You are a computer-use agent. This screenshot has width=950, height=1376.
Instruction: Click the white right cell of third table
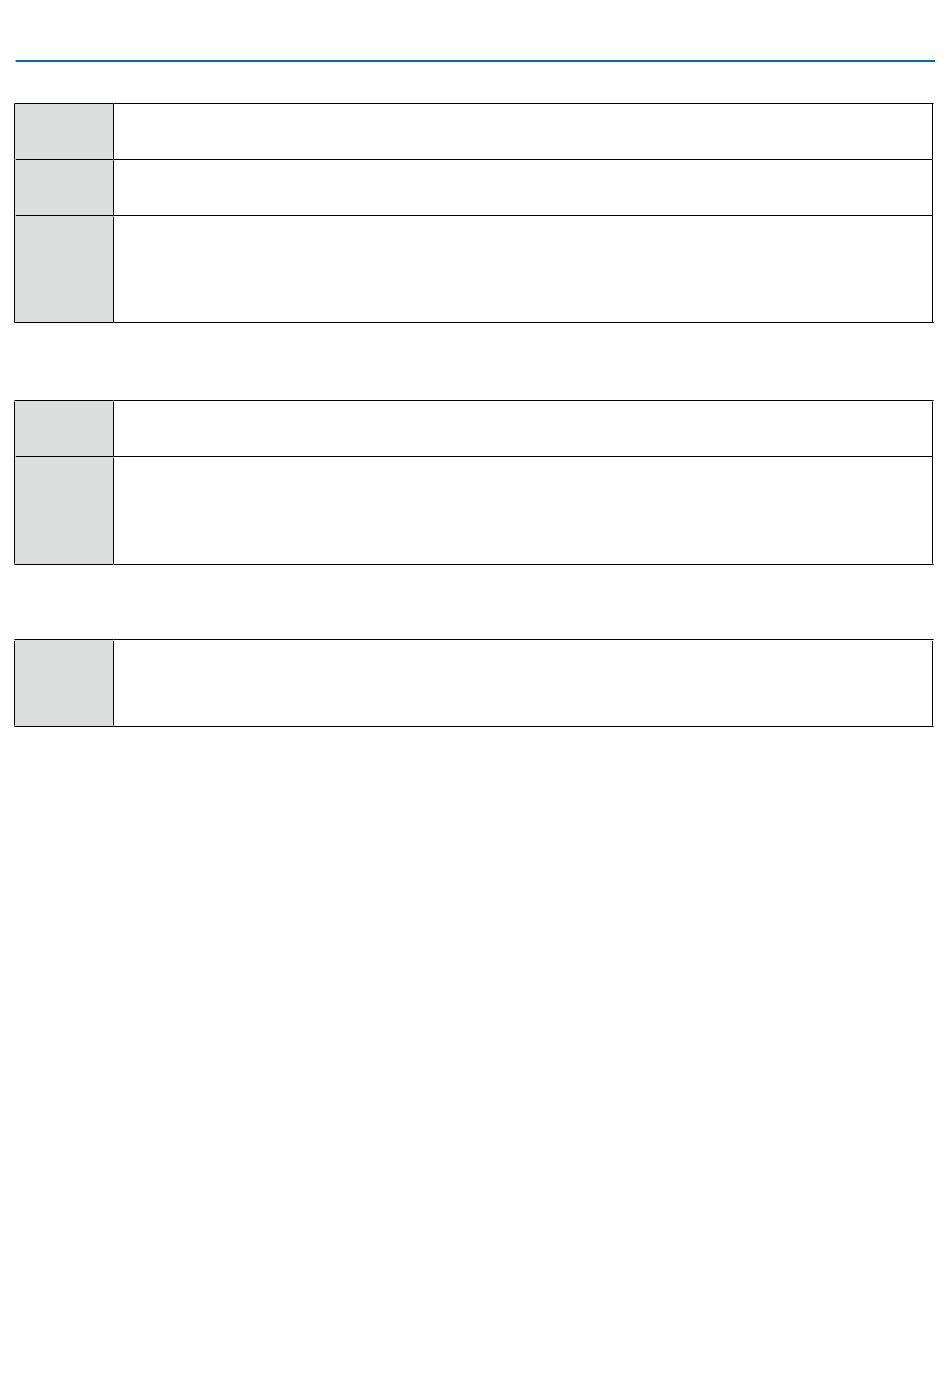coord(522,682)
